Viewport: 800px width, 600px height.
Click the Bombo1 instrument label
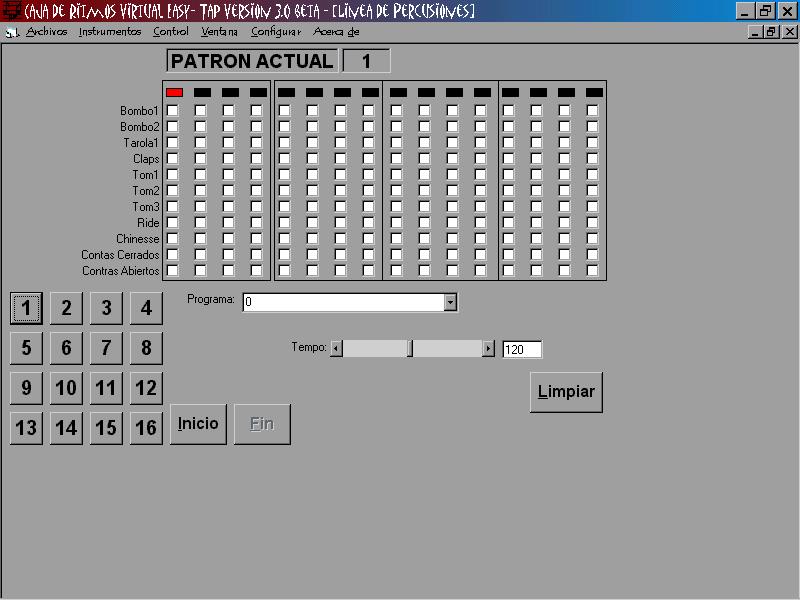139,111
